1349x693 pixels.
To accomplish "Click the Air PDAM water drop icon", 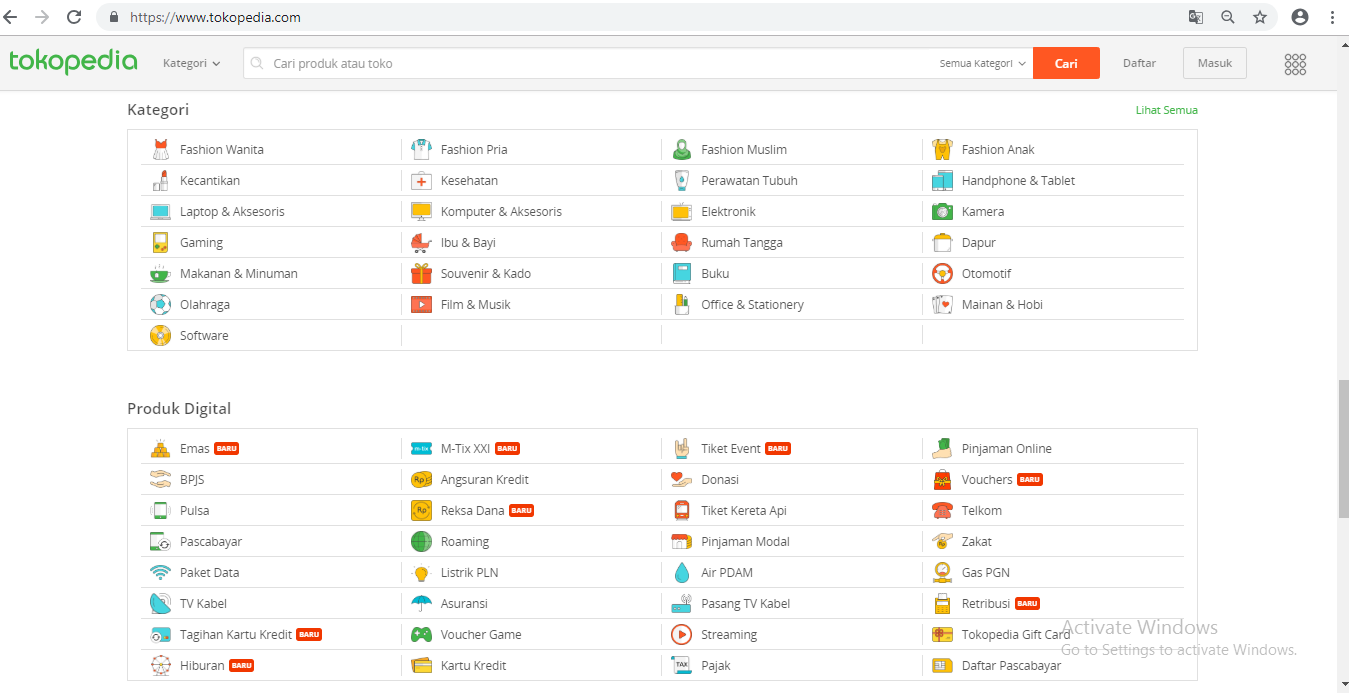I will [x=681, y=573].
